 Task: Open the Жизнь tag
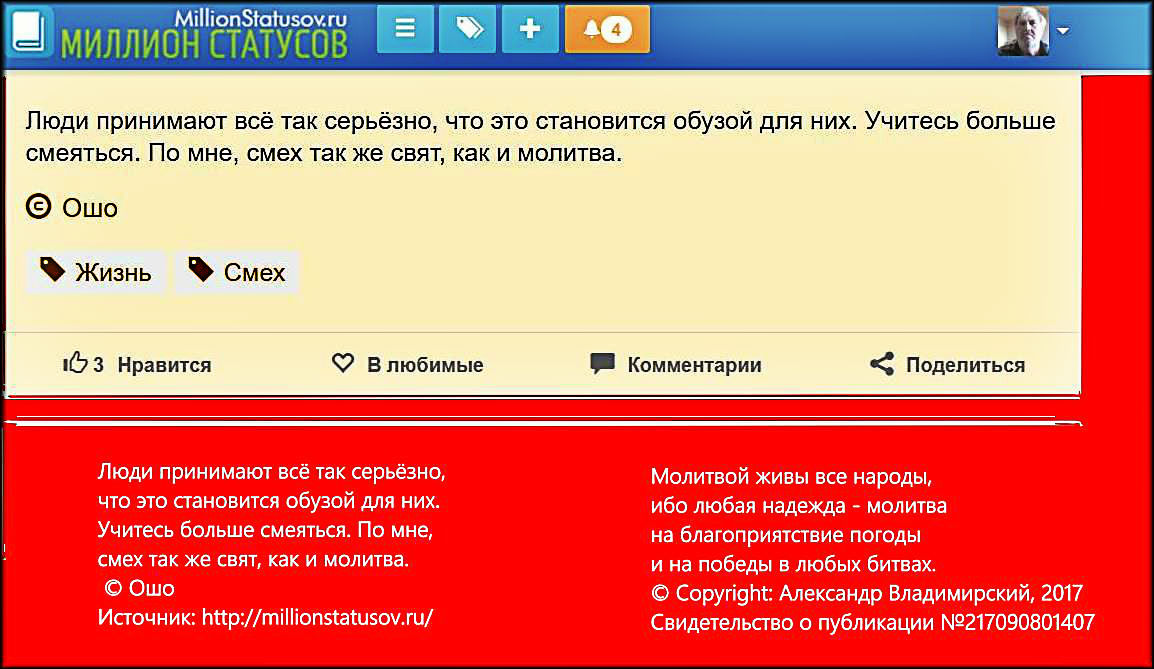click(x=96, y=272)
